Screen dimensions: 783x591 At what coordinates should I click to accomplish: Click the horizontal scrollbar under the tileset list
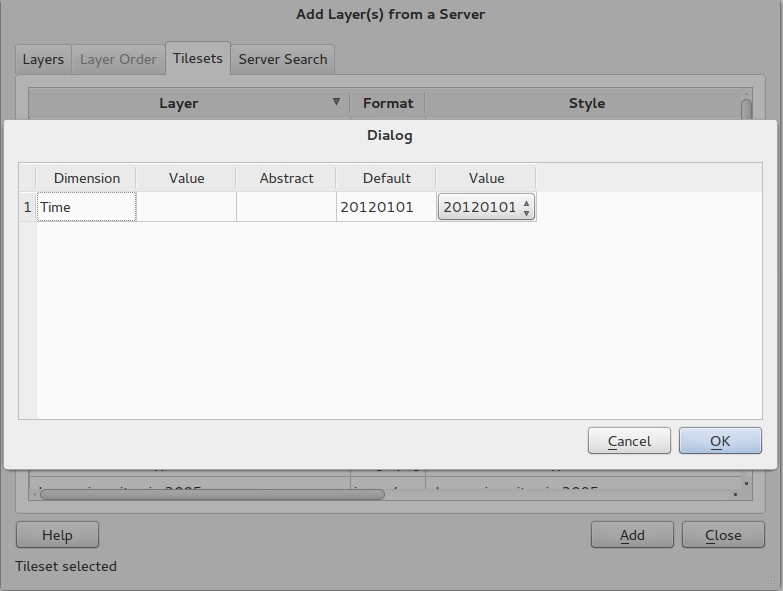click(210, 493)
